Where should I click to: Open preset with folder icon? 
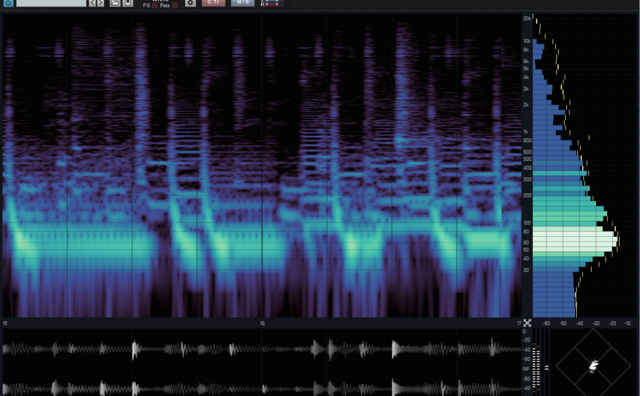(115, 3)
